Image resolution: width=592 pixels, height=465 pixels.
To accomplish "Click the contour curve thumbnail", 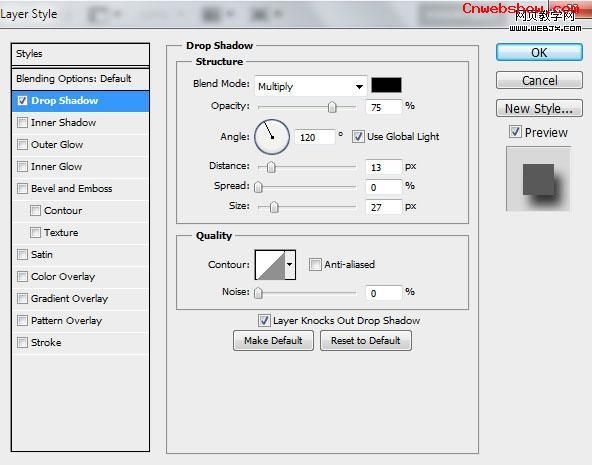I will (x=270, y=265).
